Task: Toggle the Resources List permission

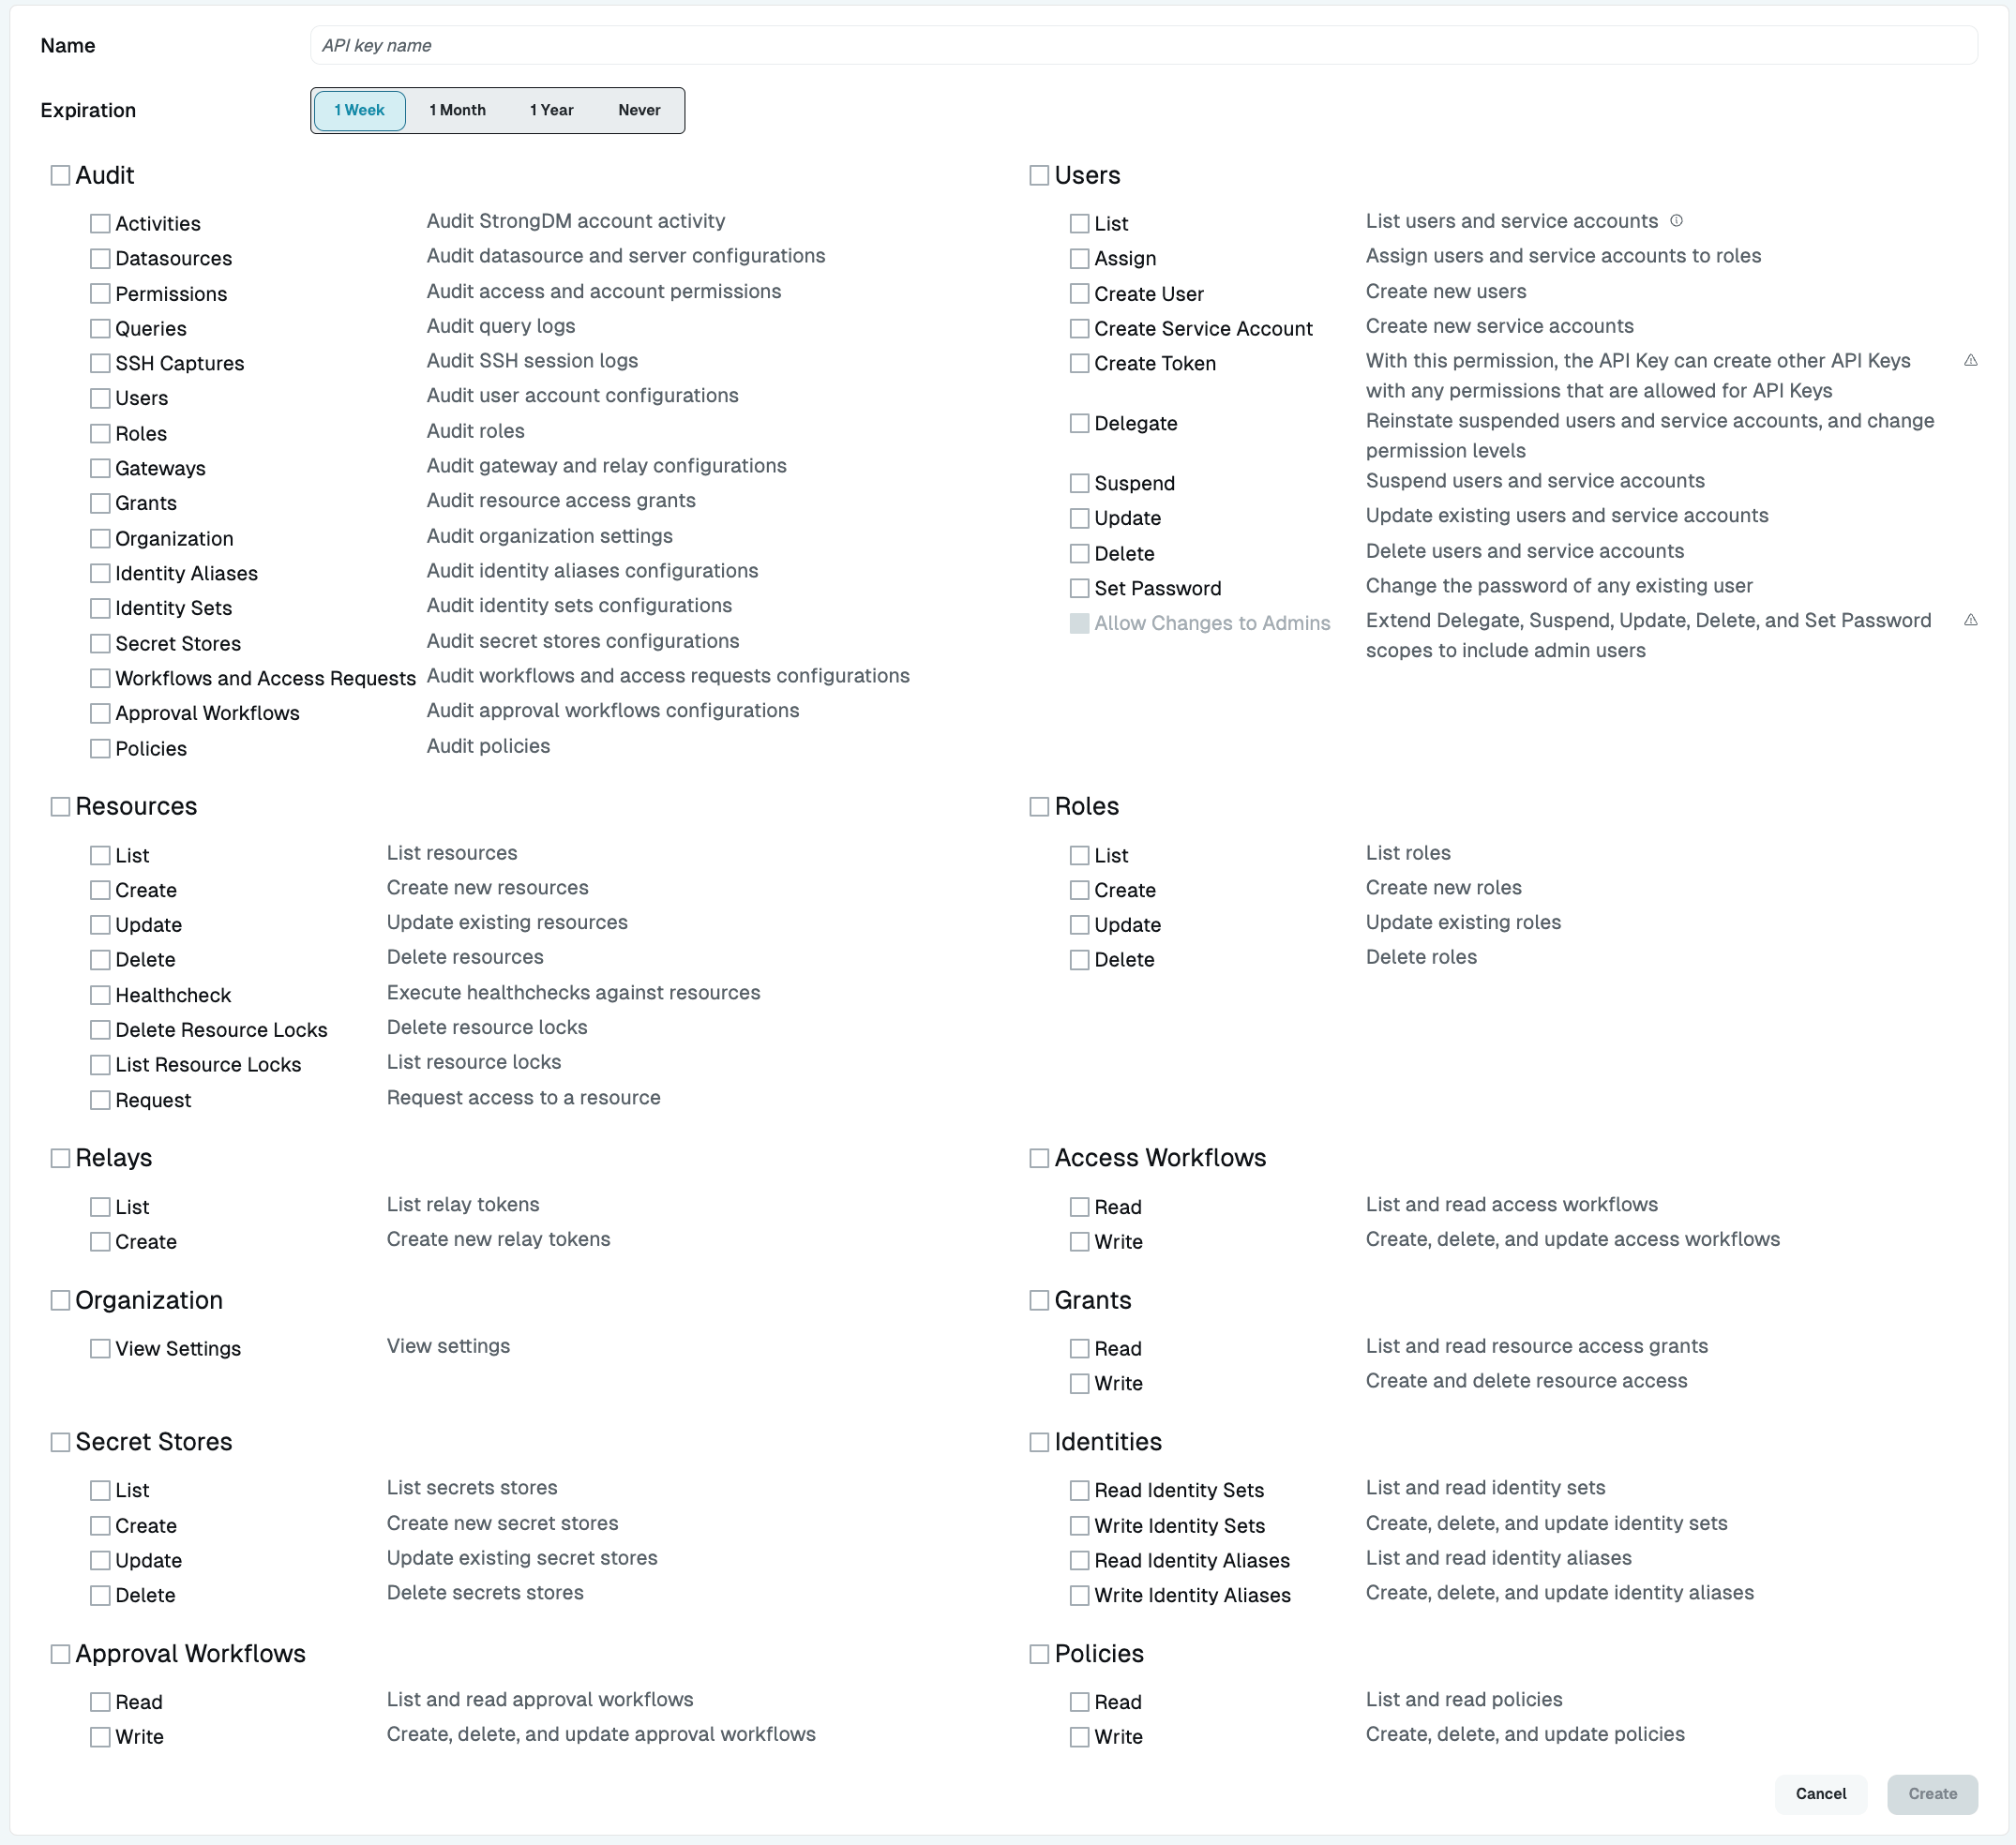Action: [x=102, y=855]
